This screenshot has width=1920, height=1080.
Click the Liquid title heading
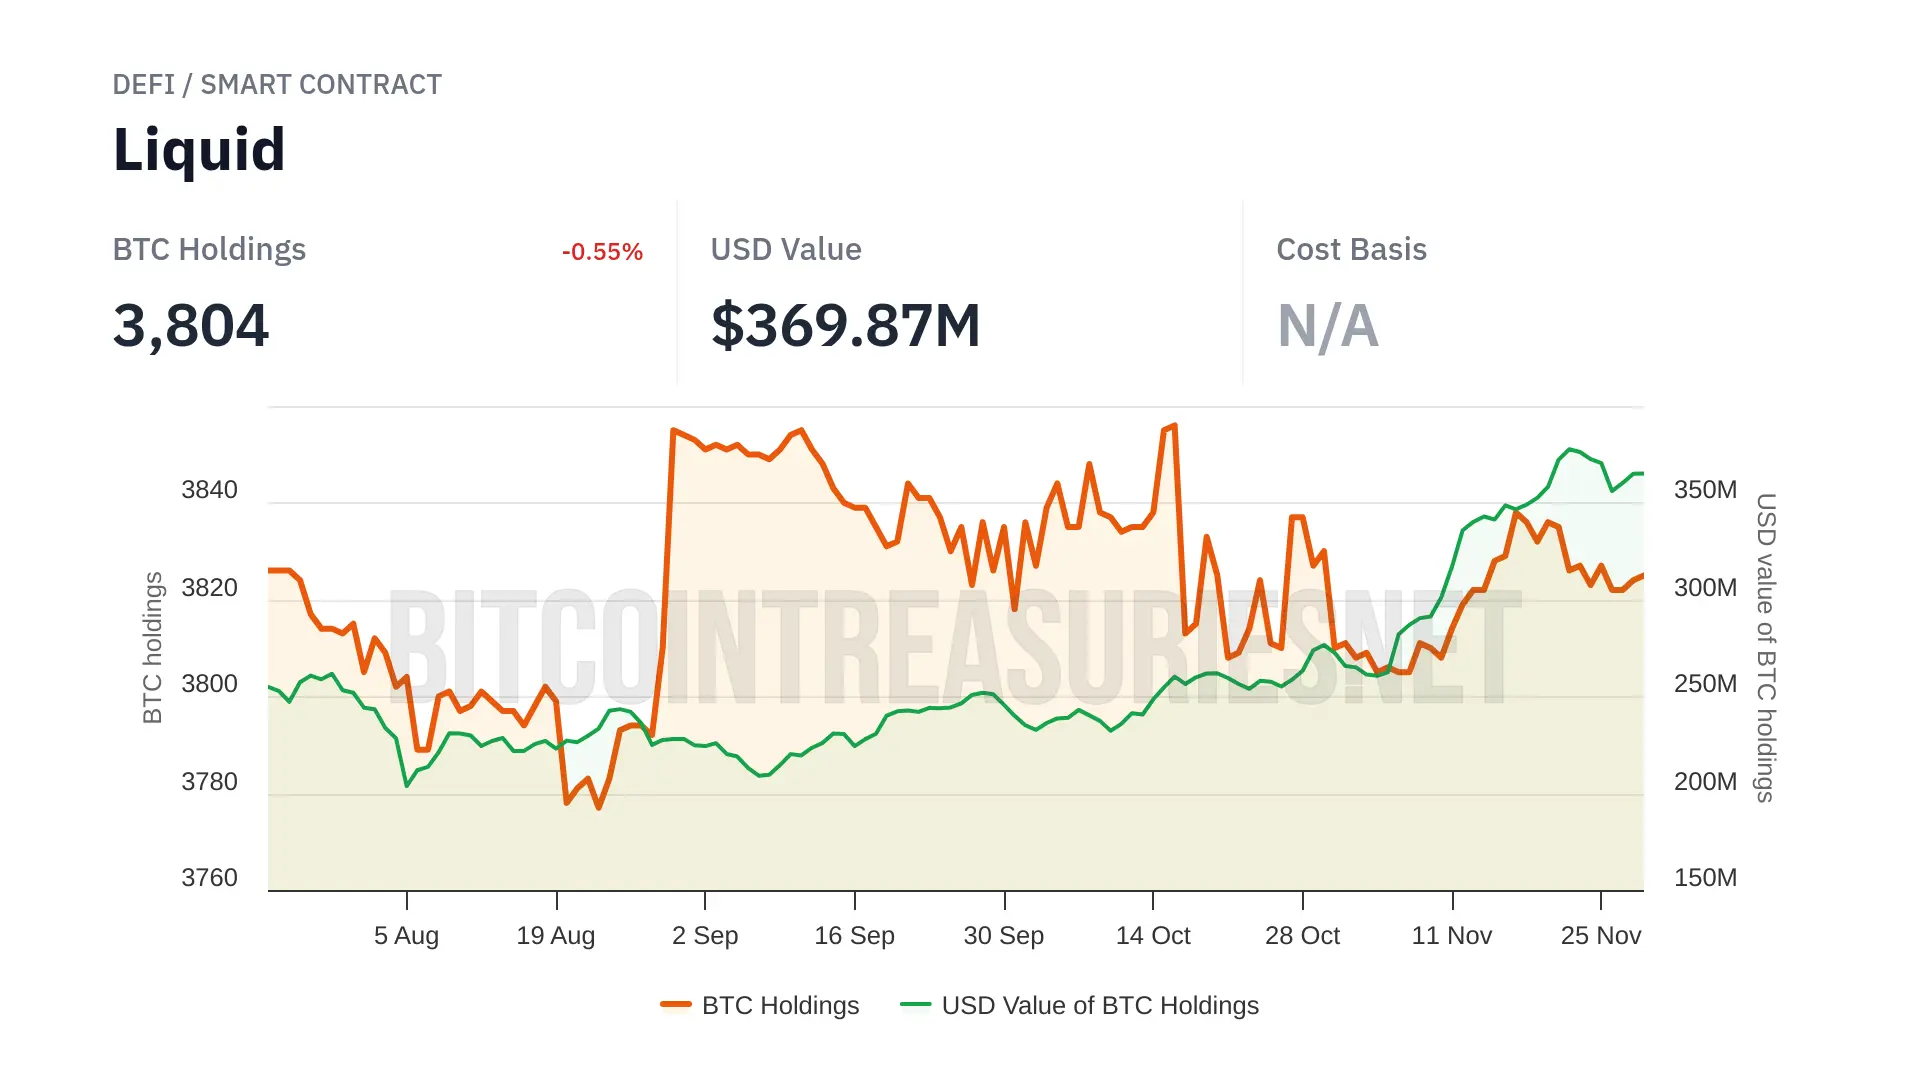coord(199,150)
